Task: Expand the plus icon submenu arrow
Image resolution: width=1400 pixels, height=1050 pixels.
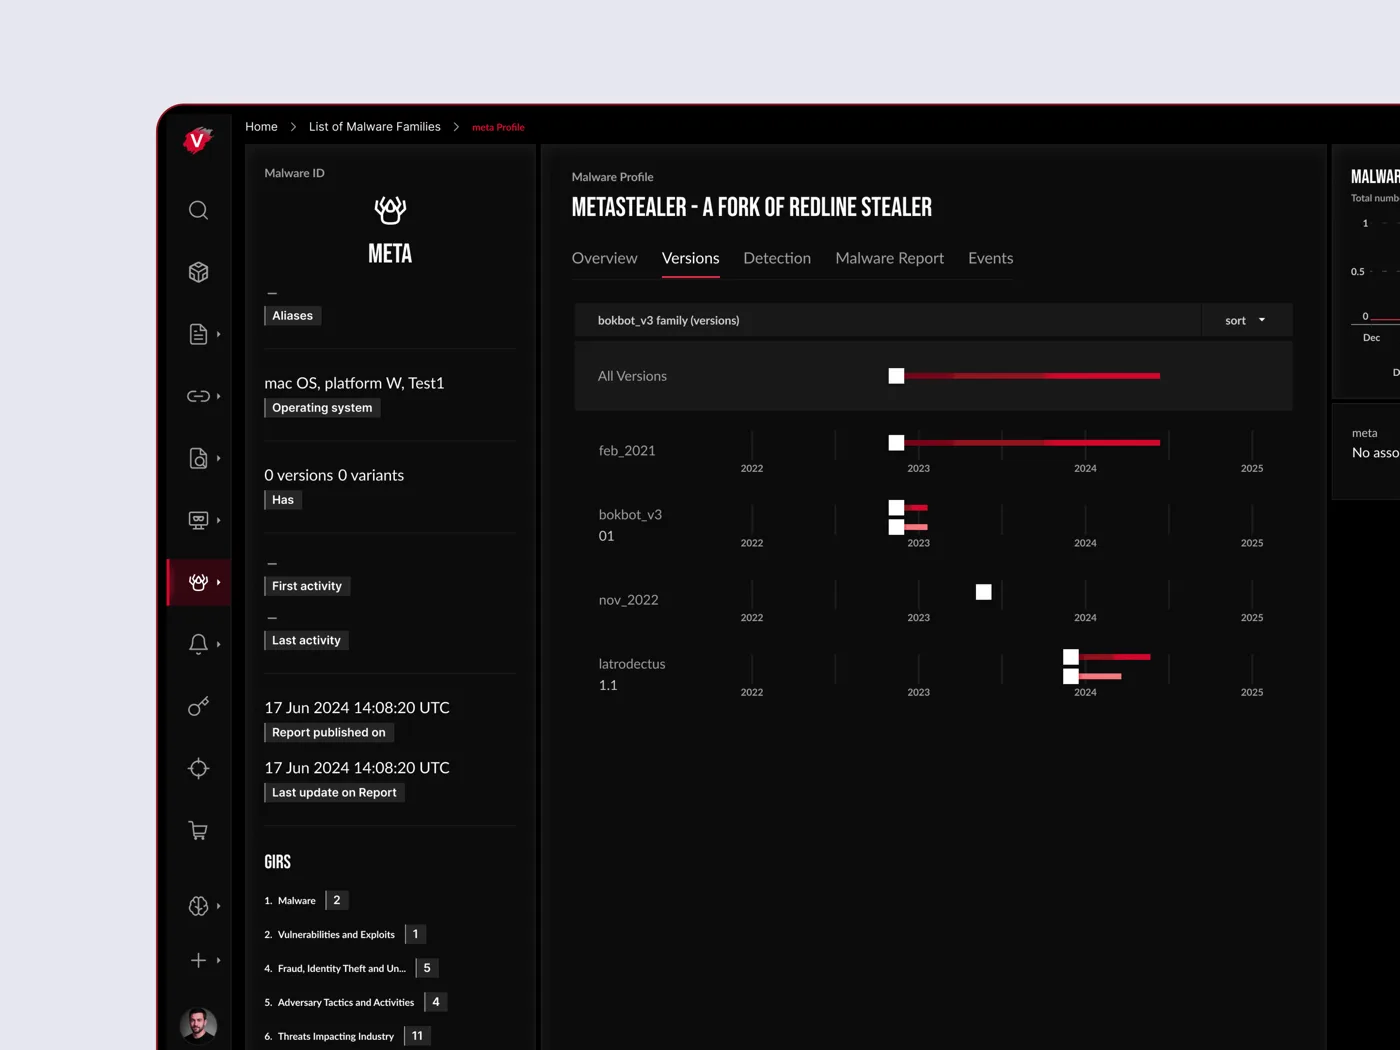Action: point(218,960)
